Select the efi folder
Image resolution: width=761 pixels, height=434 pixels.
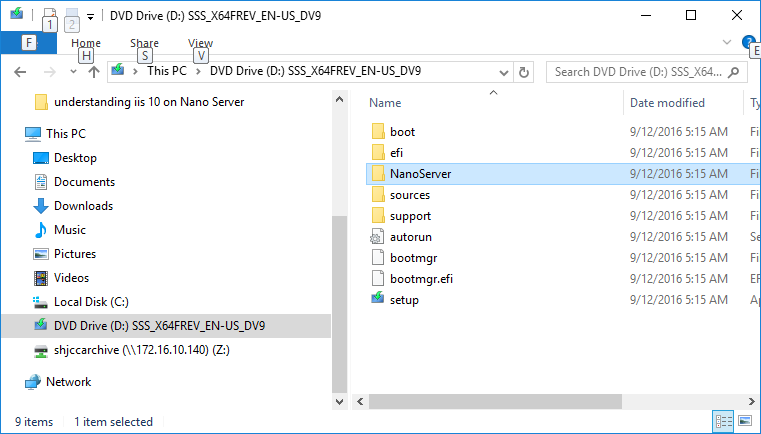point(396,152)
